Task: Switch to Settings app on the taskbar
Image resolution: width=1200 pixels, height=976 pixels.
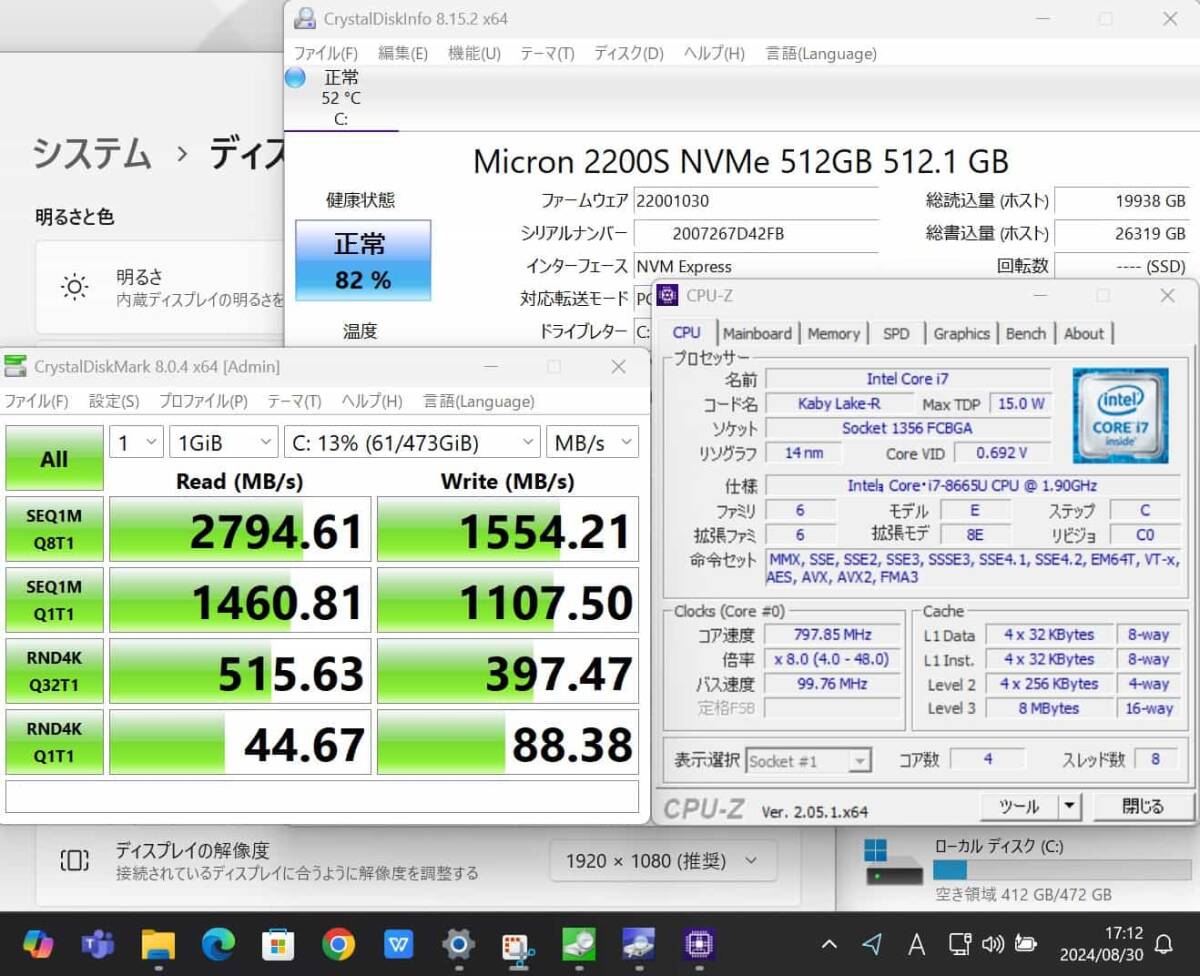Action: coord(458,943)
